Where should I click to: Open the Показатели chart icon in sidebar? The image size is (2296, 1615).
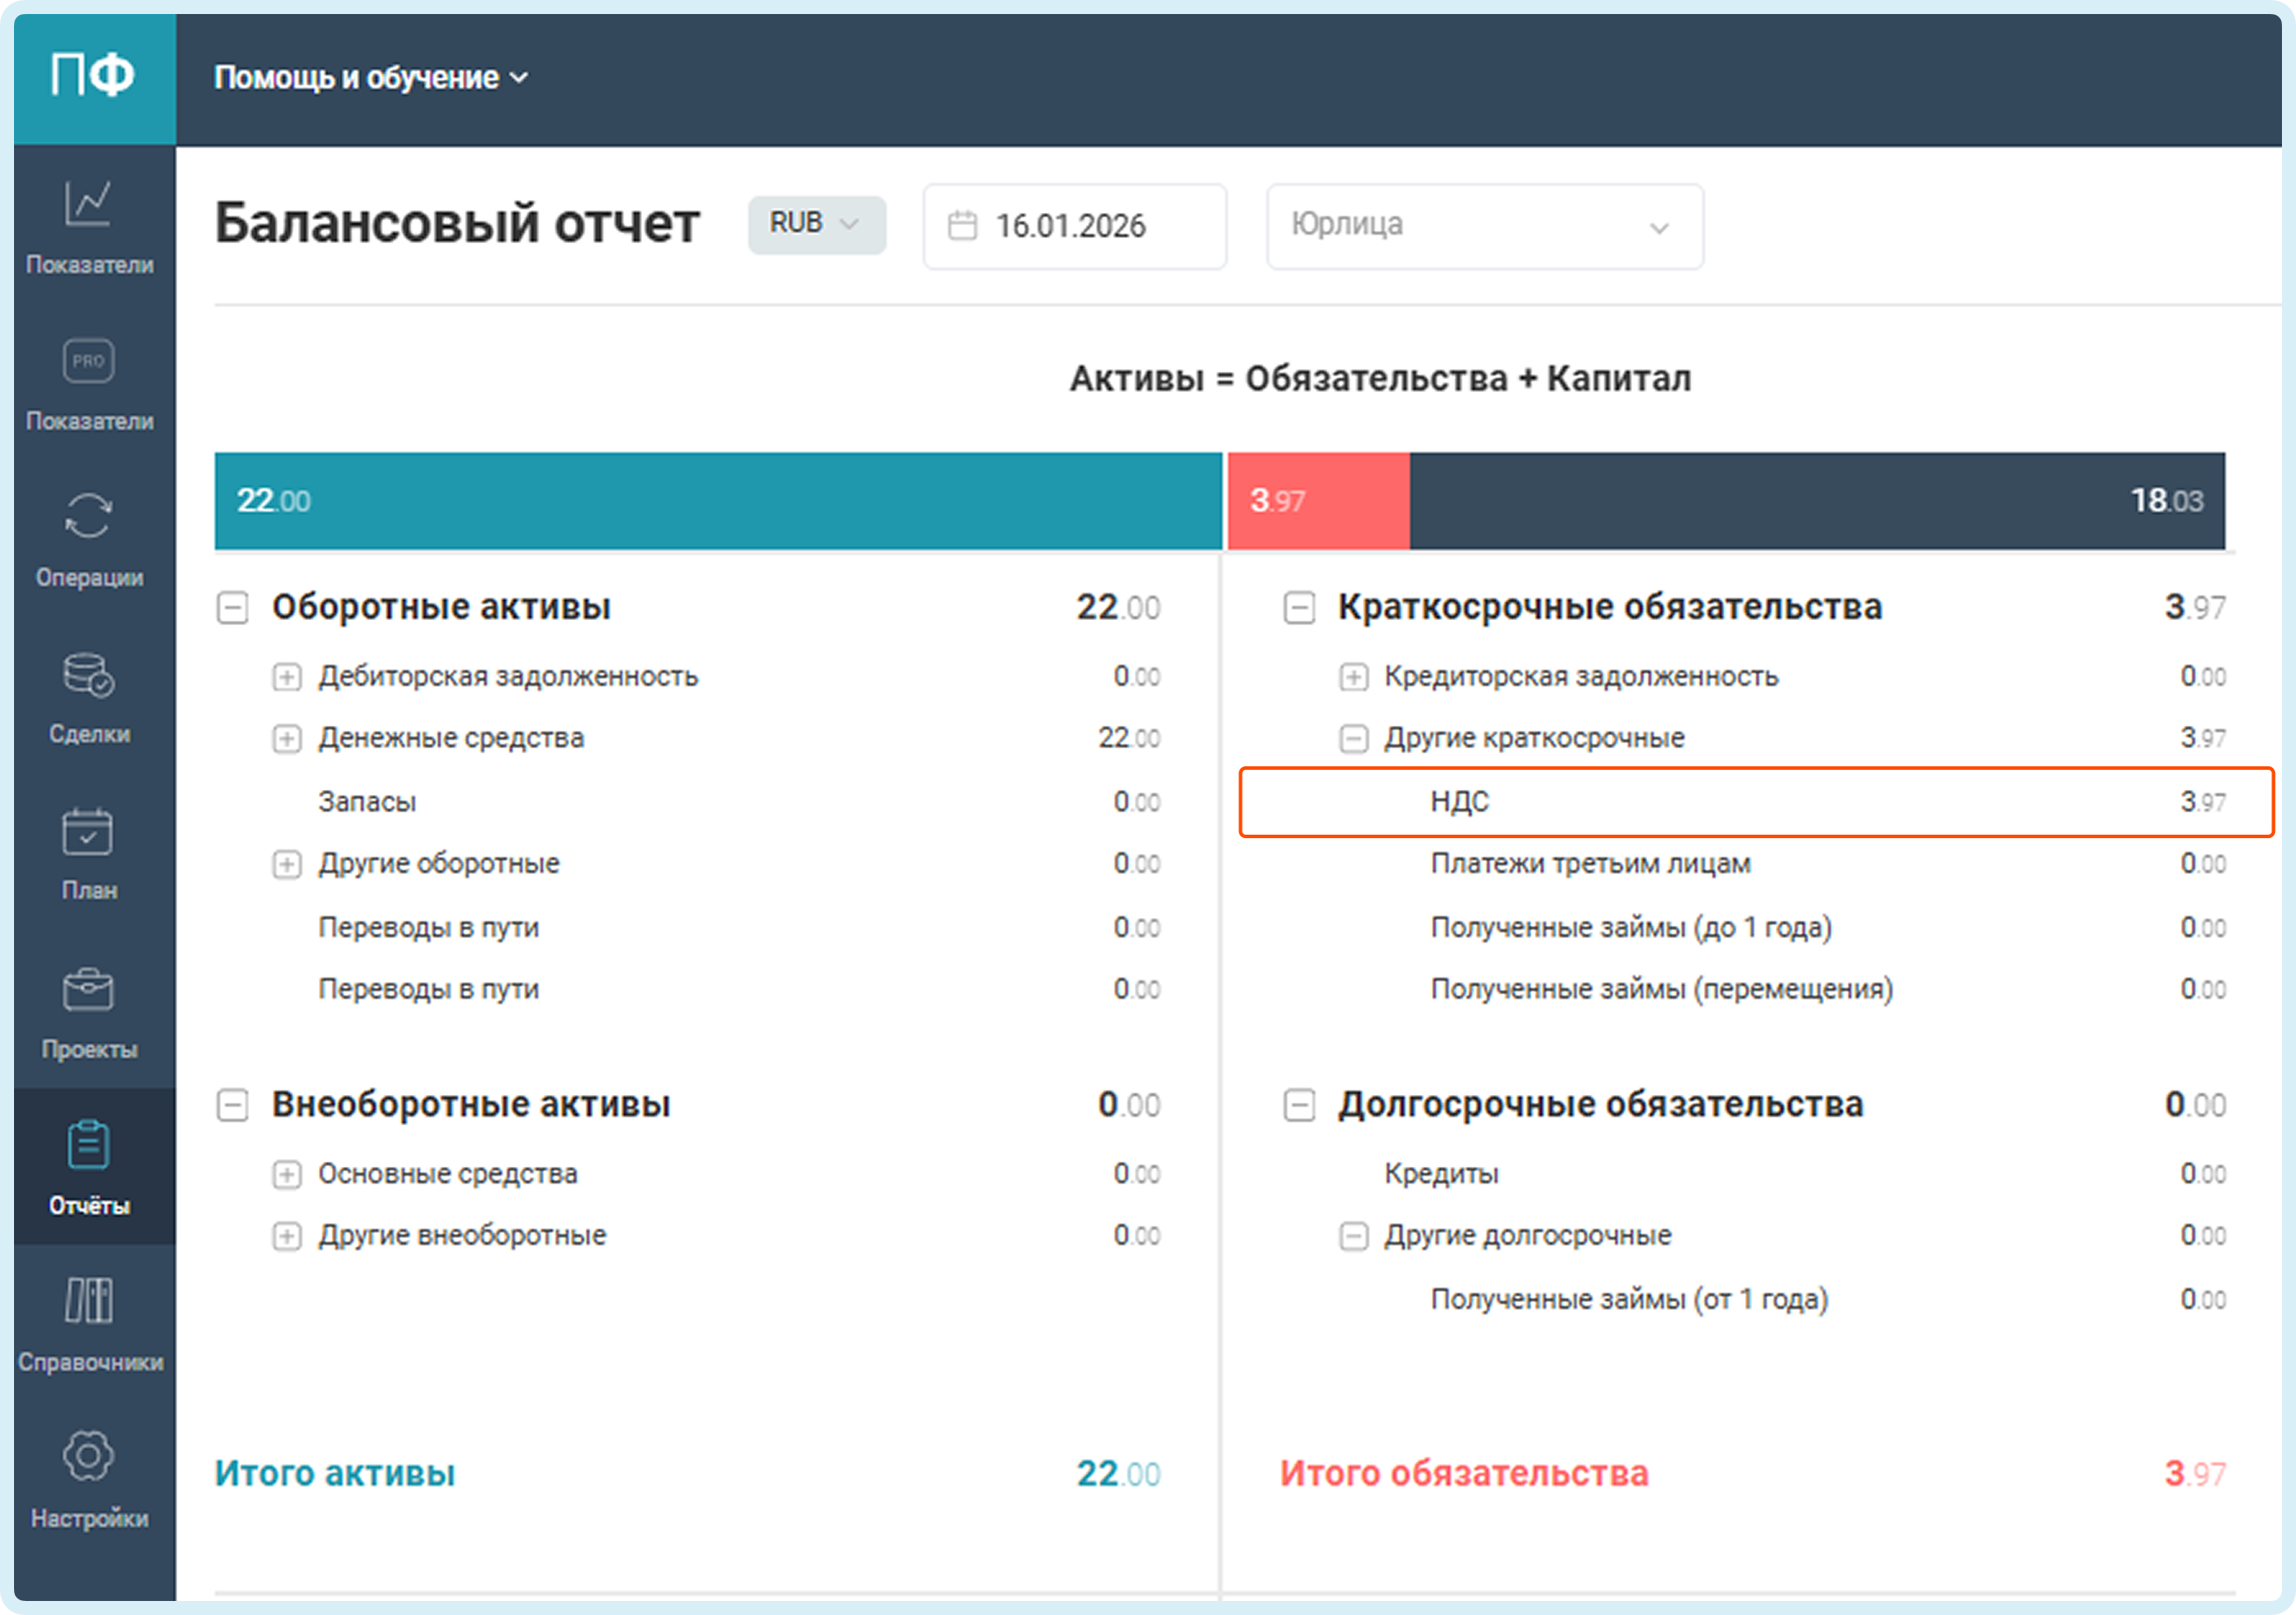coord(88,205)
